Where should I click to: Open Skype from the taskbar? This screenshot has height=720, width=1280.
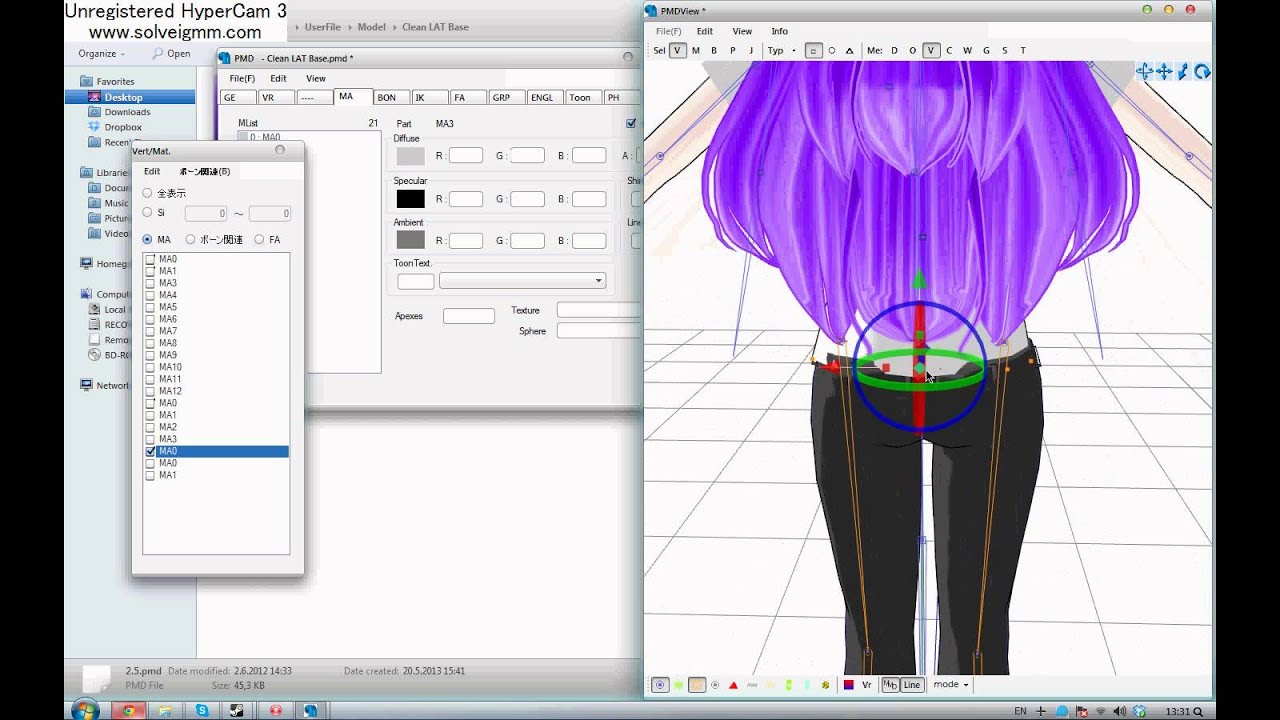point(203,710)
